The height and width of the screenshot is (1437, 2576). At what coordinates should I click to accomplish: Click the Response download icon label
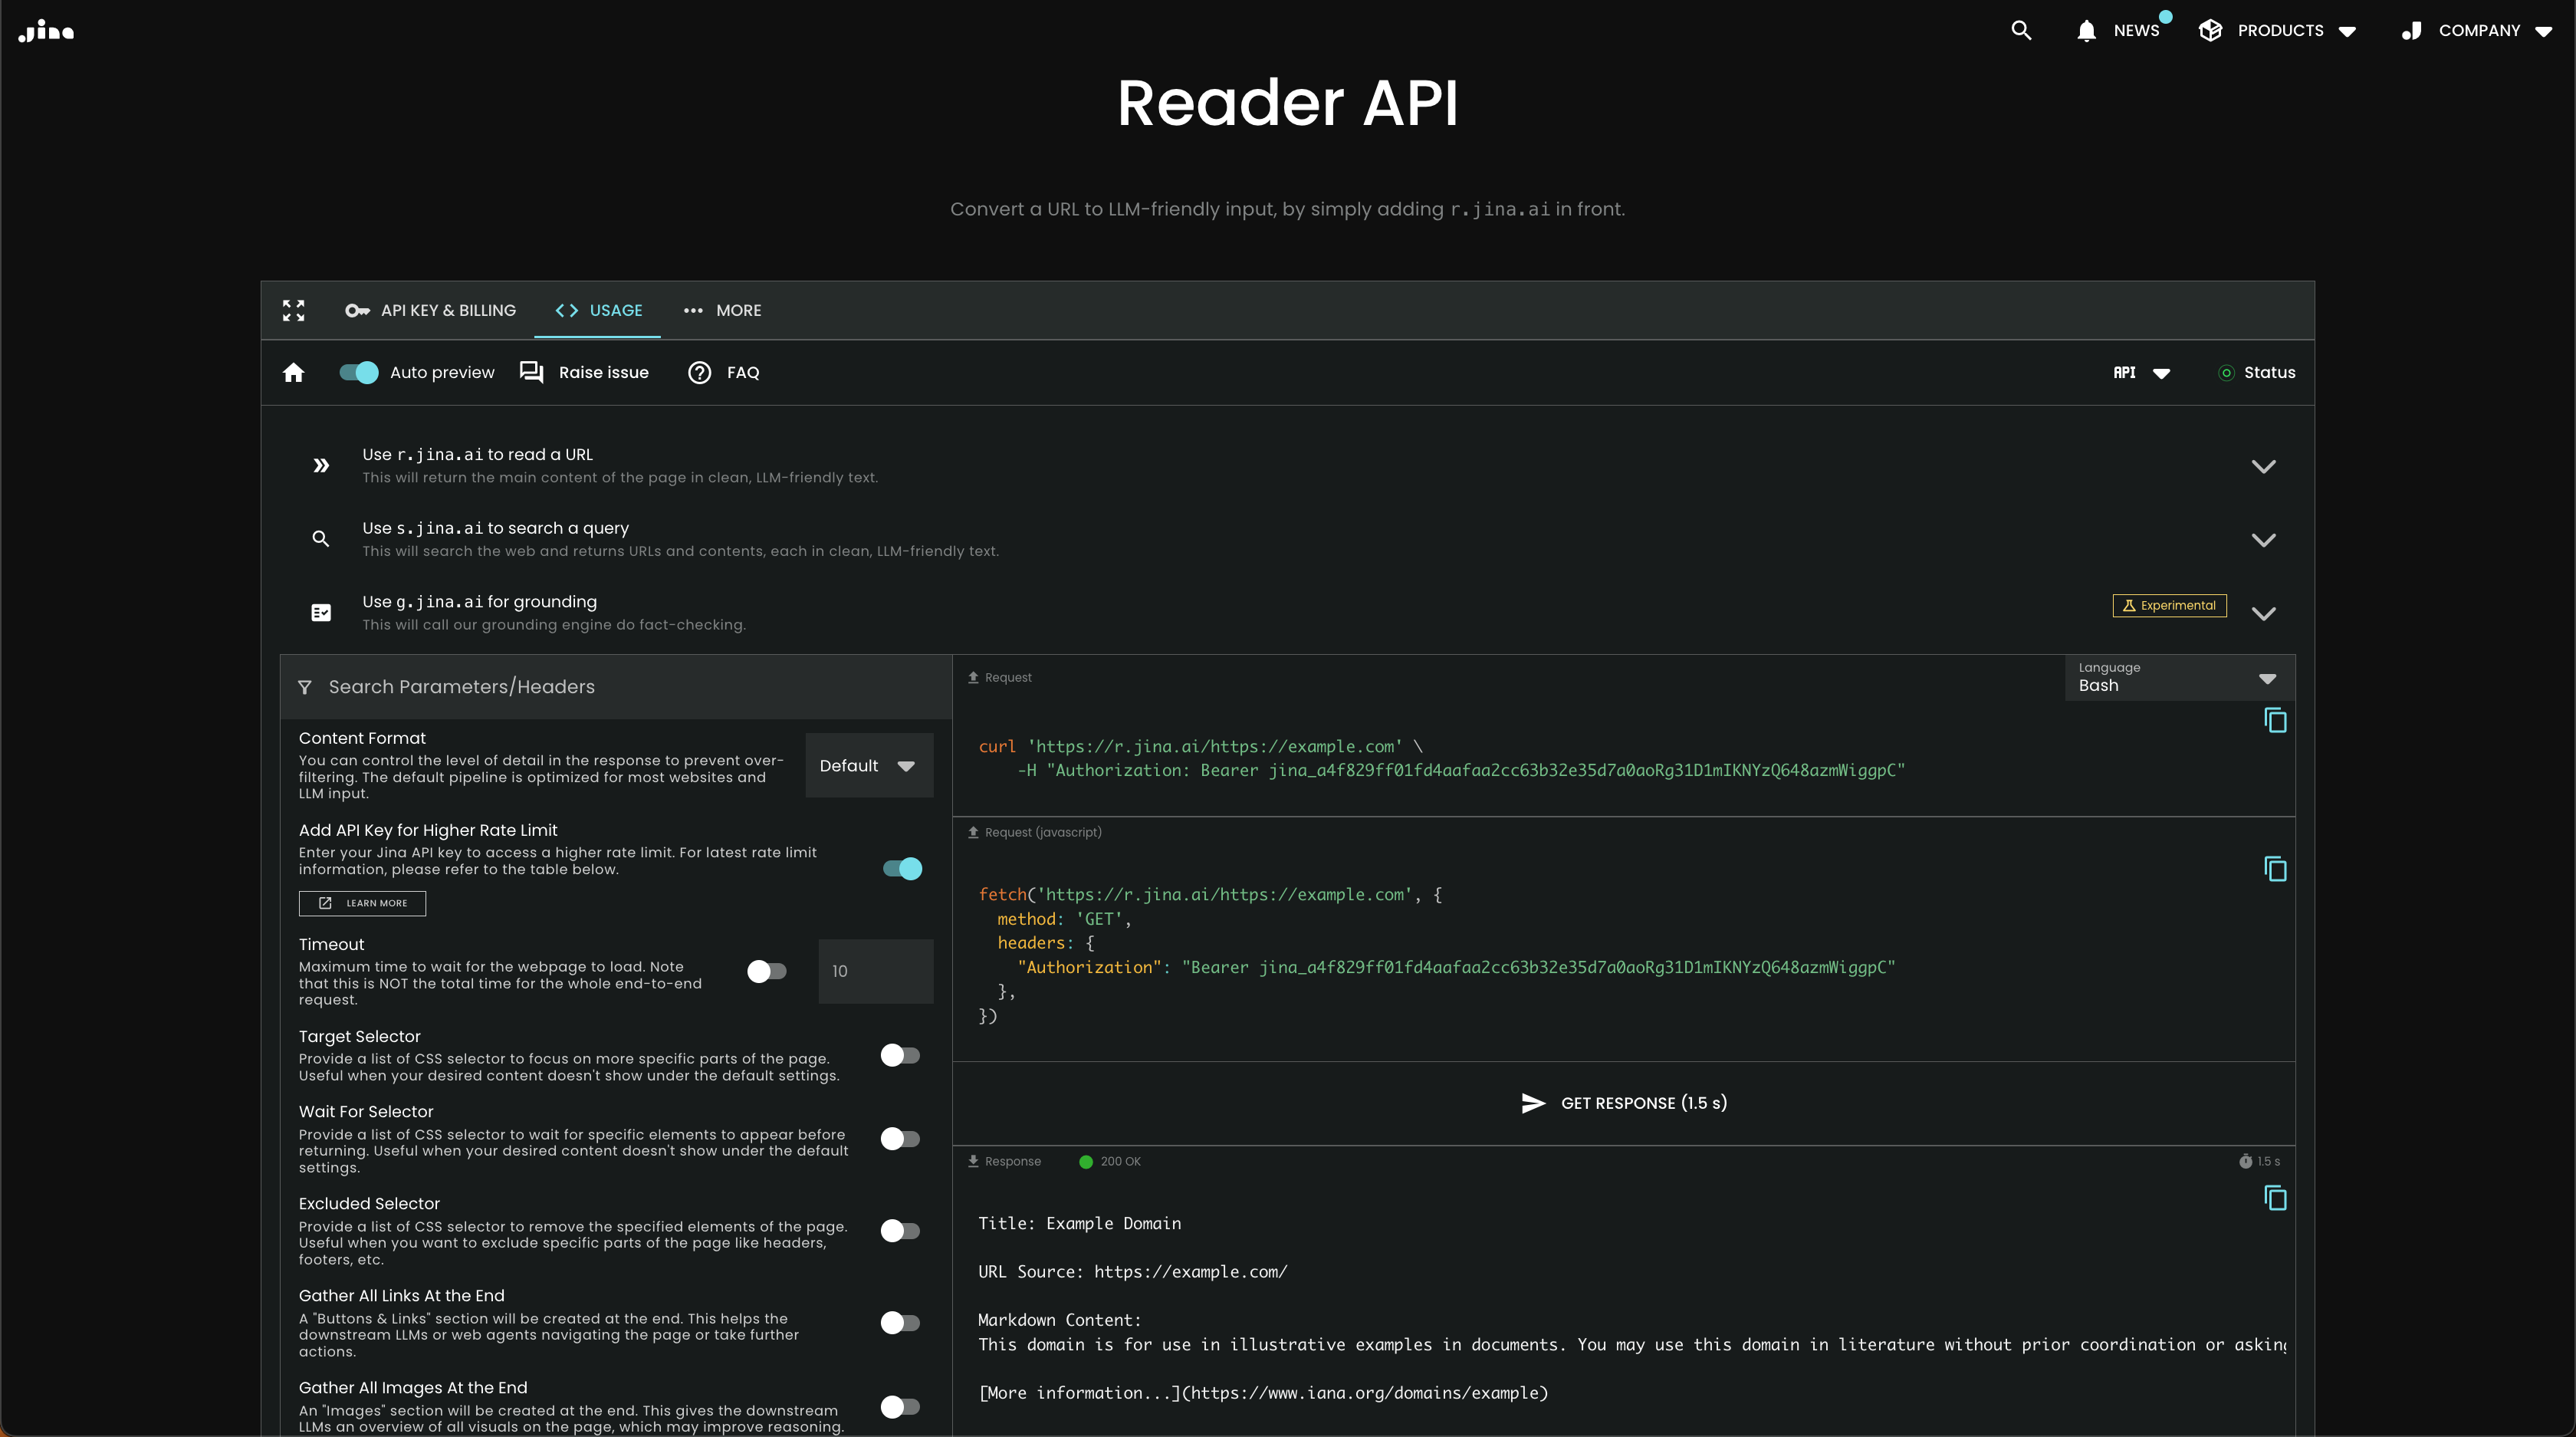pos(1004,1161)
